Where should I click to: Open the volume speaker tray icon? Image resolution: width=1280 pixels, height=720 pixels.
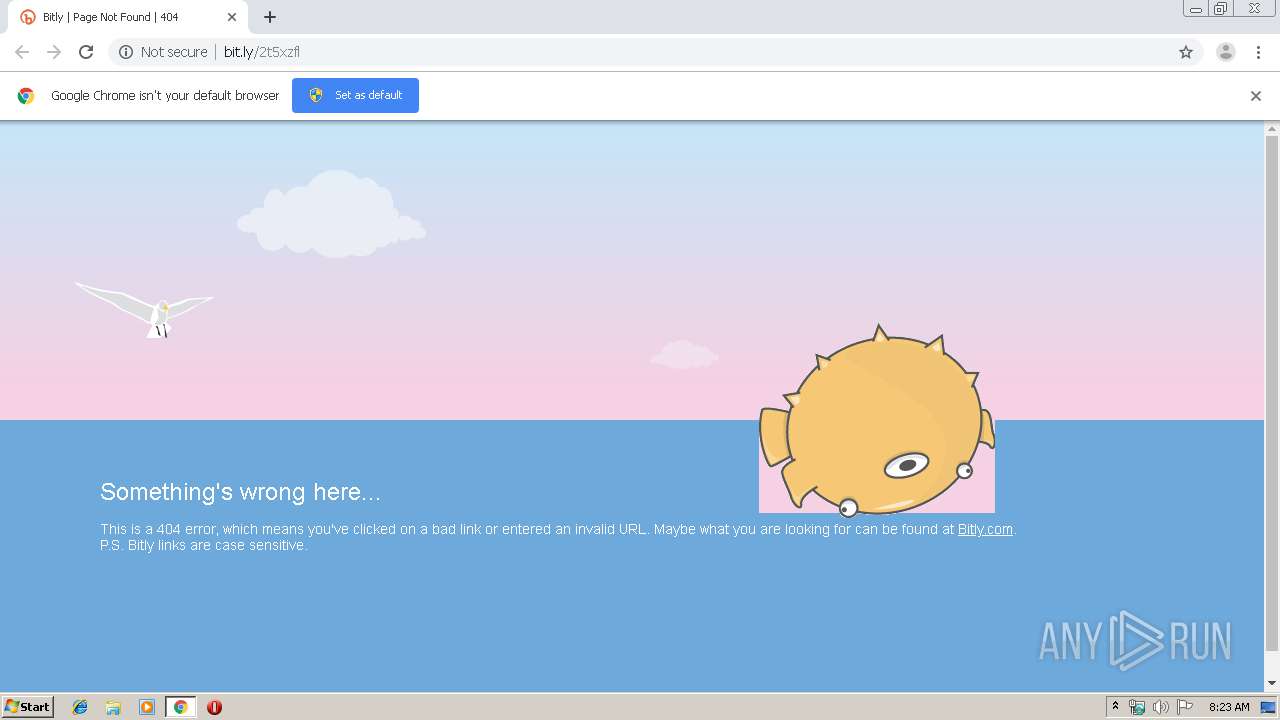pos(1161,707)
